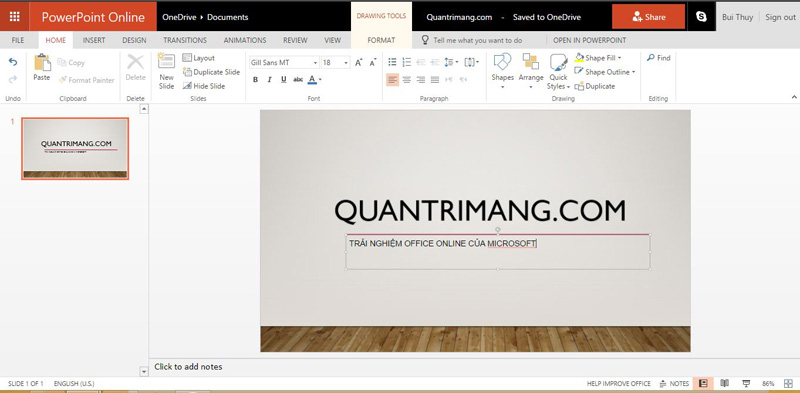Open the Gill Sans MT font dropdown
Screen dimensions: 800x393
tap(315, 63)
